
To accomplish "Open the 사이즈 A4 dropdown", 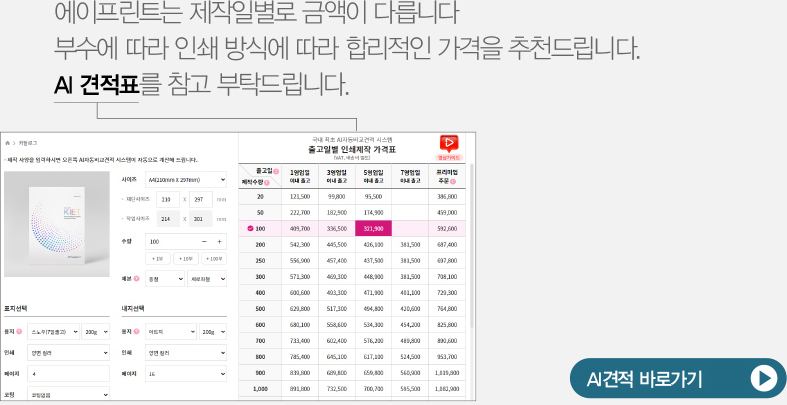I will 186,179.
